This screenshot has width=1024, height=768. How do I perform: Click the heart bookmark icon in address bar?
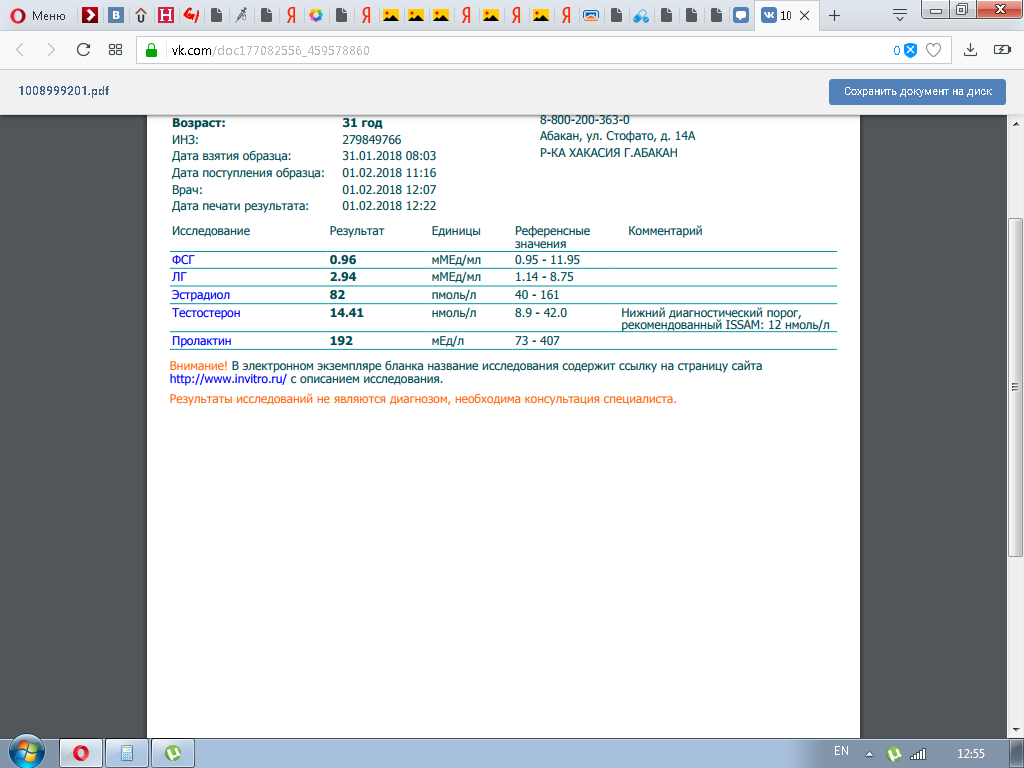tap(933, 50)
